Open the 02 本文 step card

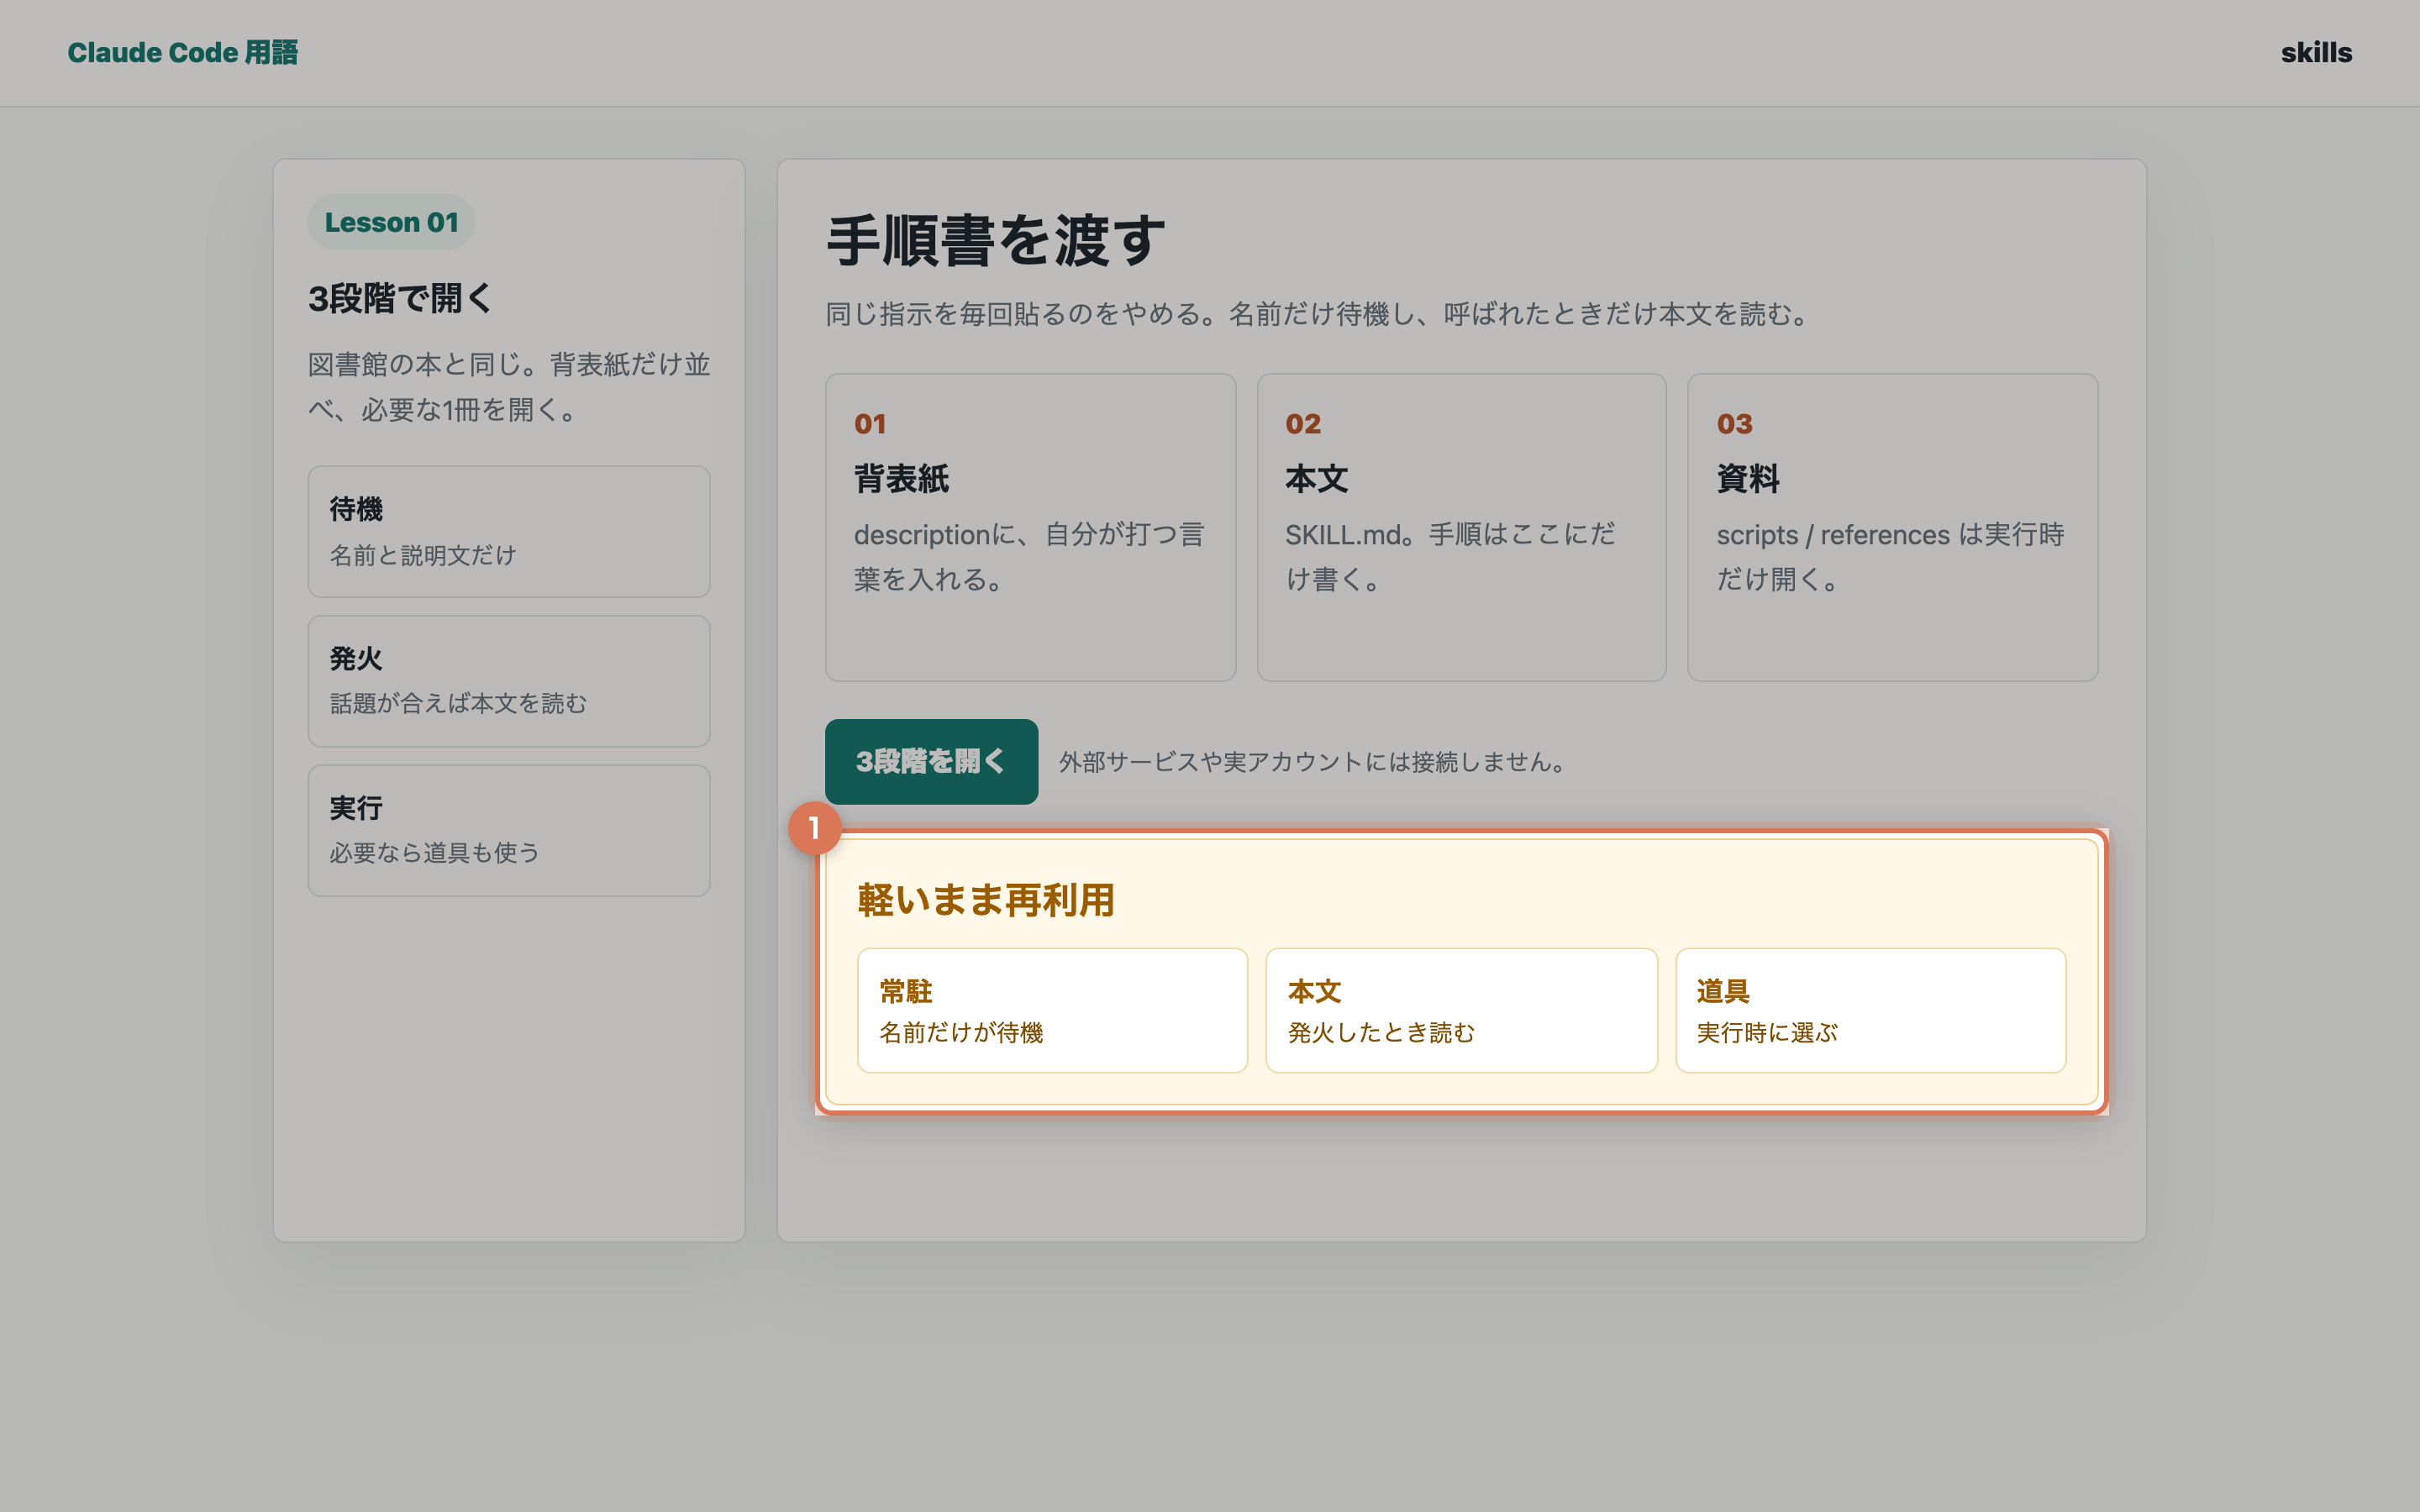1461,527
